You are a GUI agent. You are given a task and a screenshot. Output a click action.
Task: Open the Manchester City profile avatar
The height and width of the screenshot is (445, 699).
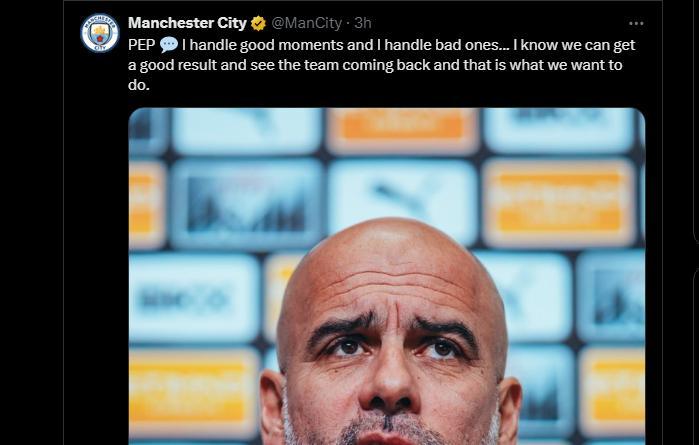tap(100, 33)
